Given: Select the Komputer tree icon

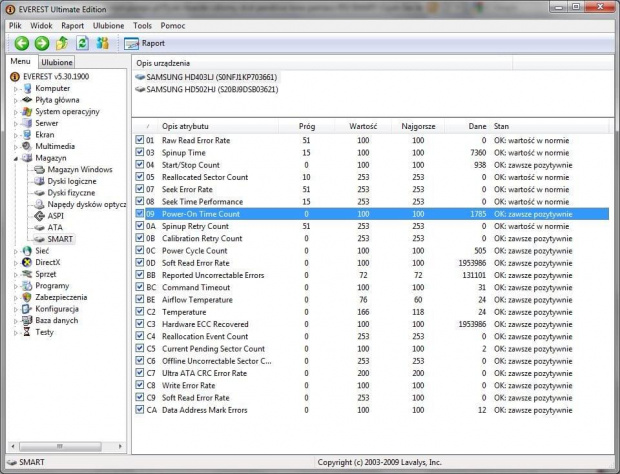Looking at the screenshot, I should coord(27,88).
